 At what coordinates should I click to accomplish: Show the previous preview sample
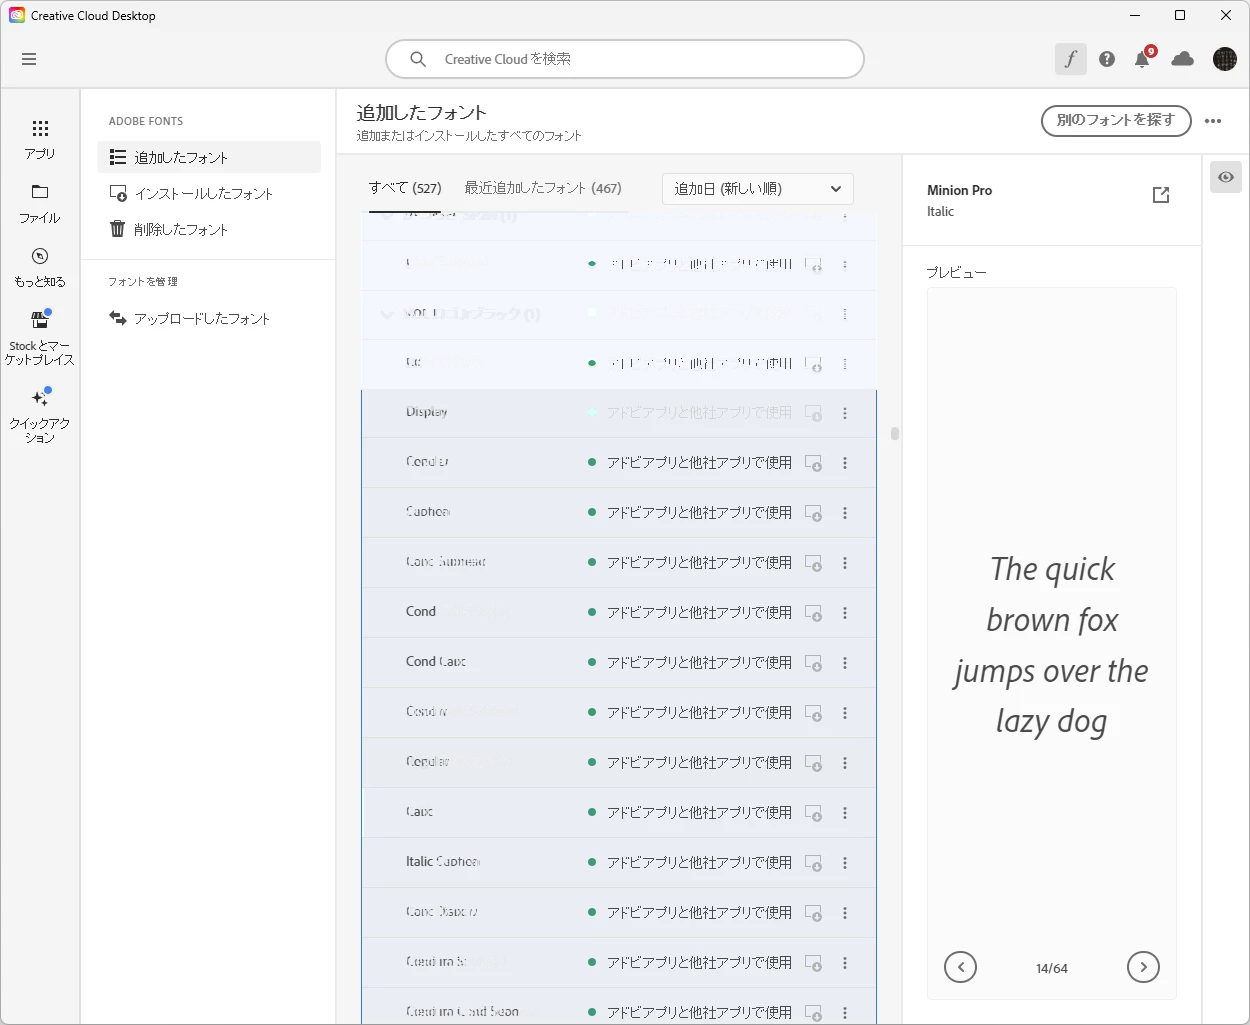pyautogui.click(x=960, y=967)
